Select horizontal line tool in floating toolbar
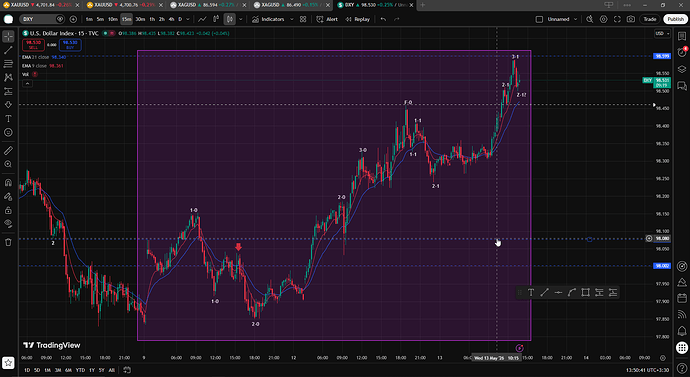The width and height of the screenshot is (690, 377). tap(558, 293)
